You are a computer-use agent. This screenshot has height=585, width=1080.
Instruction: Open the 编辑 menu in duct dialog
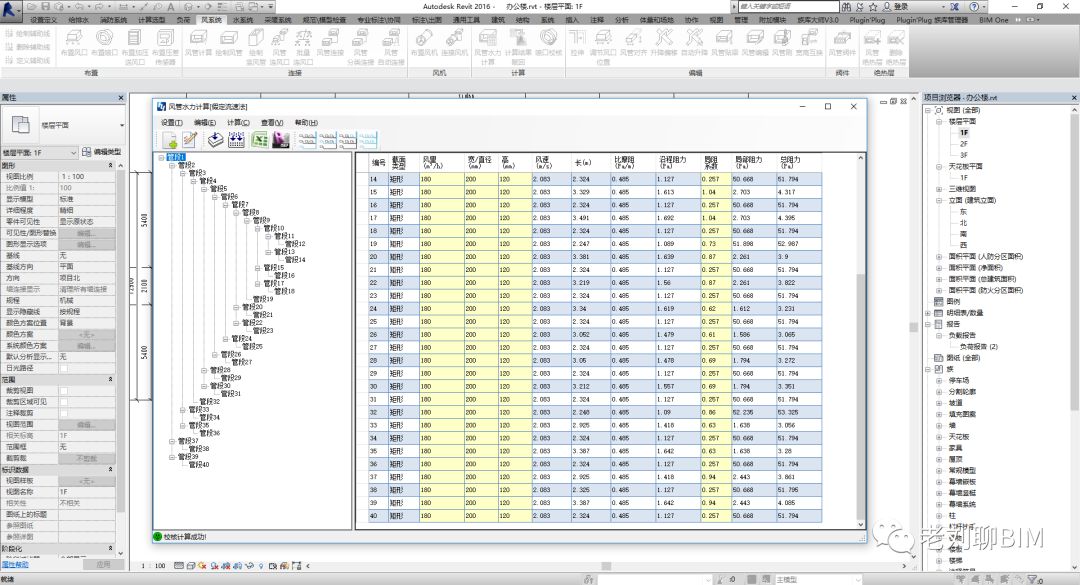205,123
